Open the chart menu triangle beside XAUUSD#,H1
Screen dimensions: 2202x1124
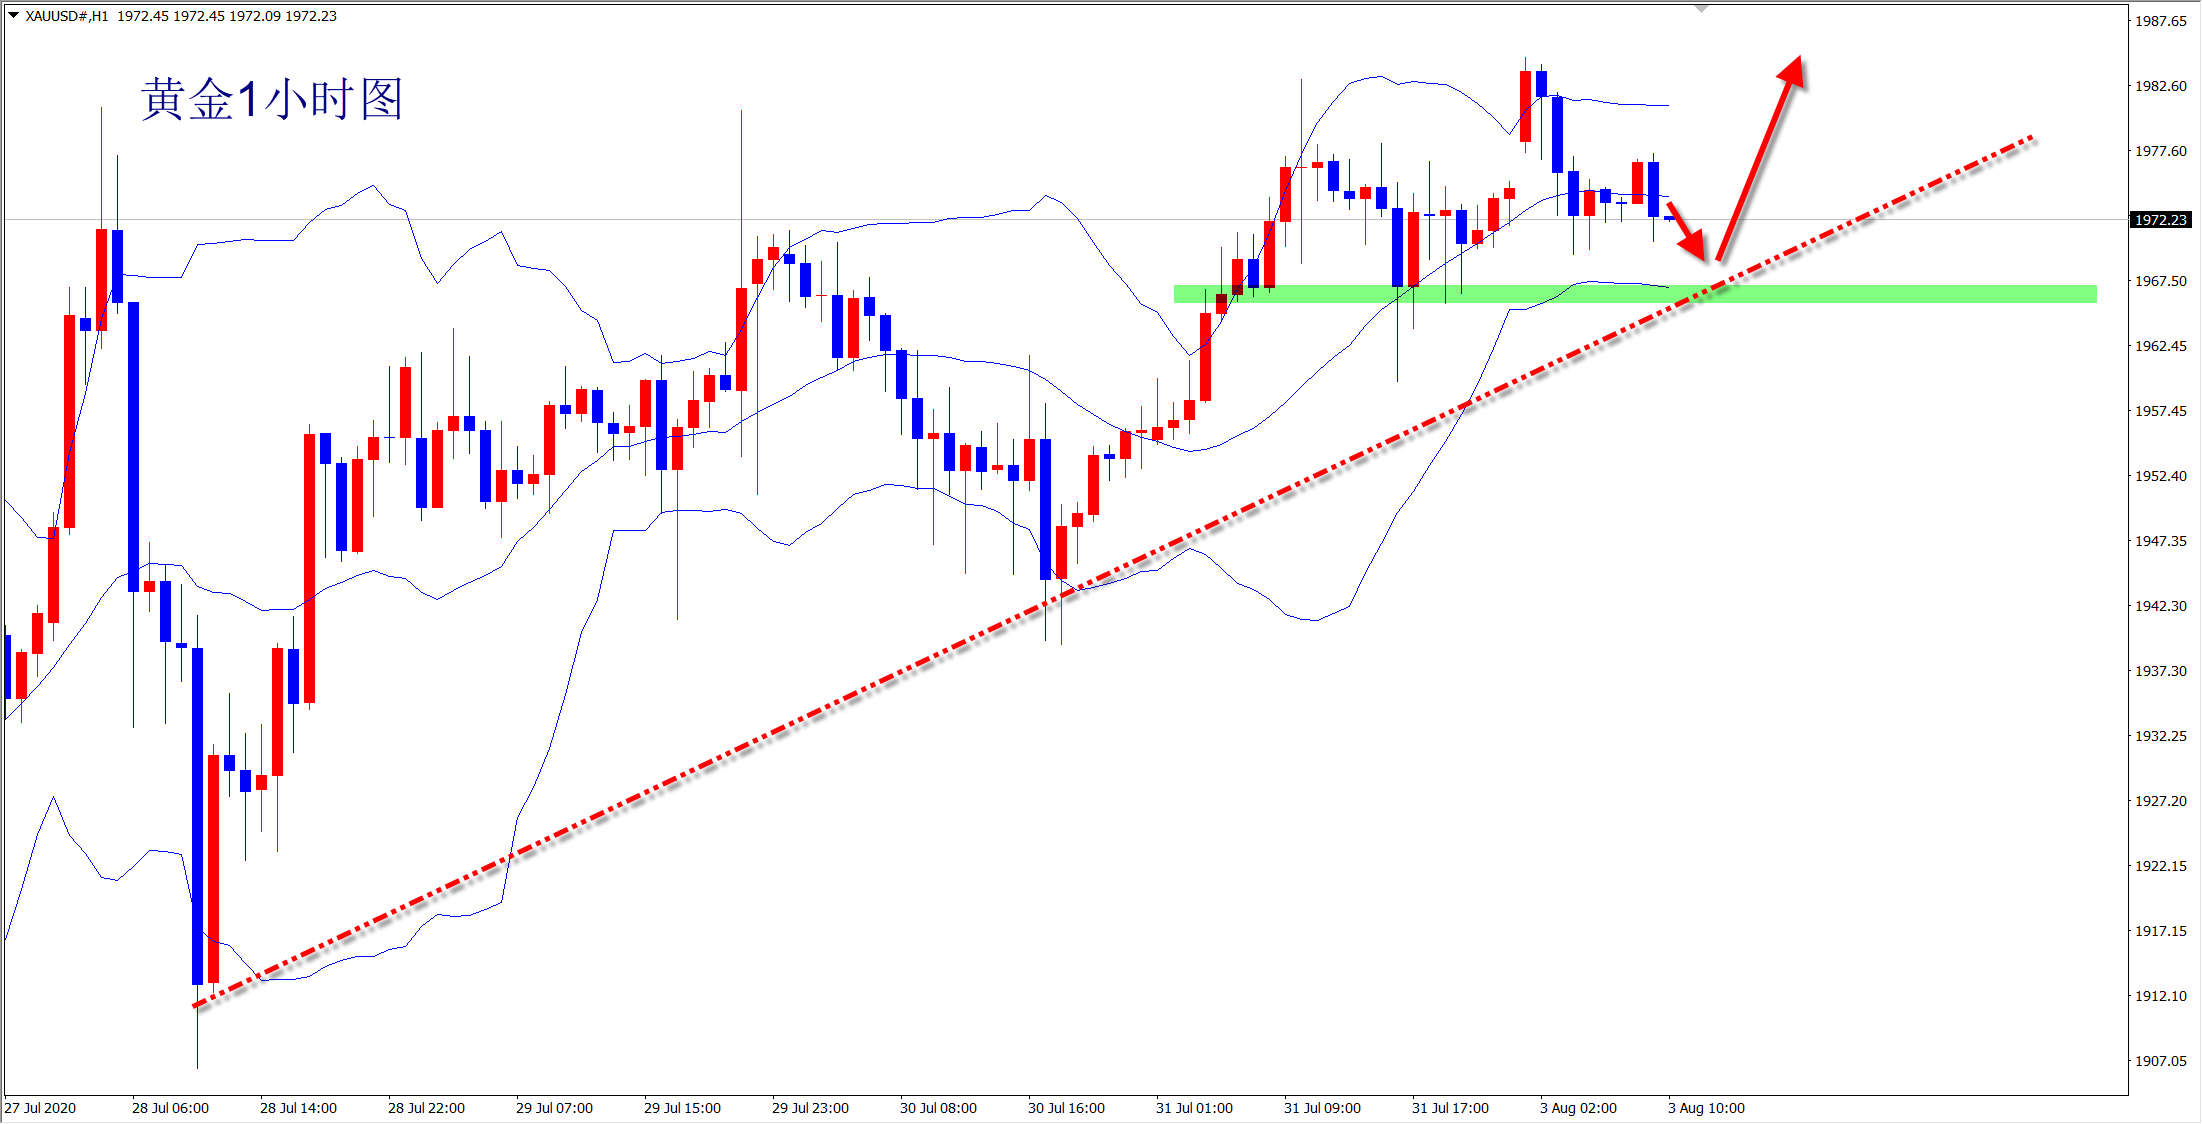click(14, 16)
